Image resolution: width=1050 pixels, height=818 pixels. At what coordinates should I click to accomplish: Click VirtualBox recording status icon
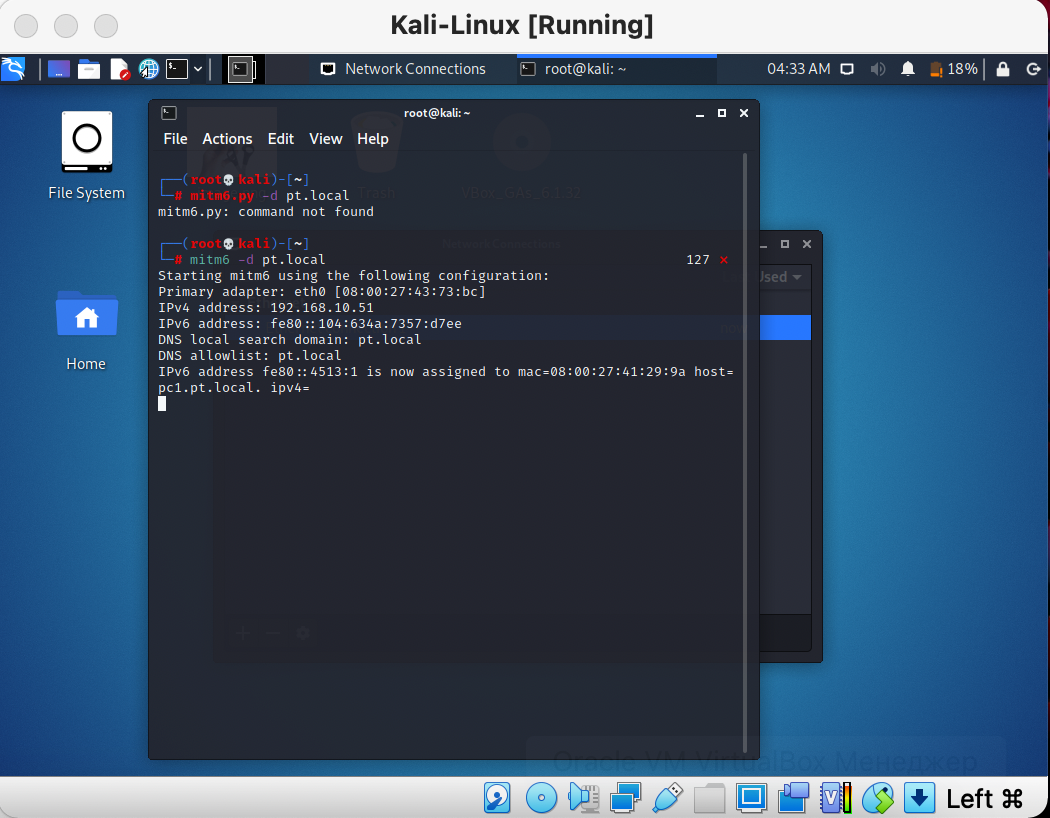pos(794,798)
